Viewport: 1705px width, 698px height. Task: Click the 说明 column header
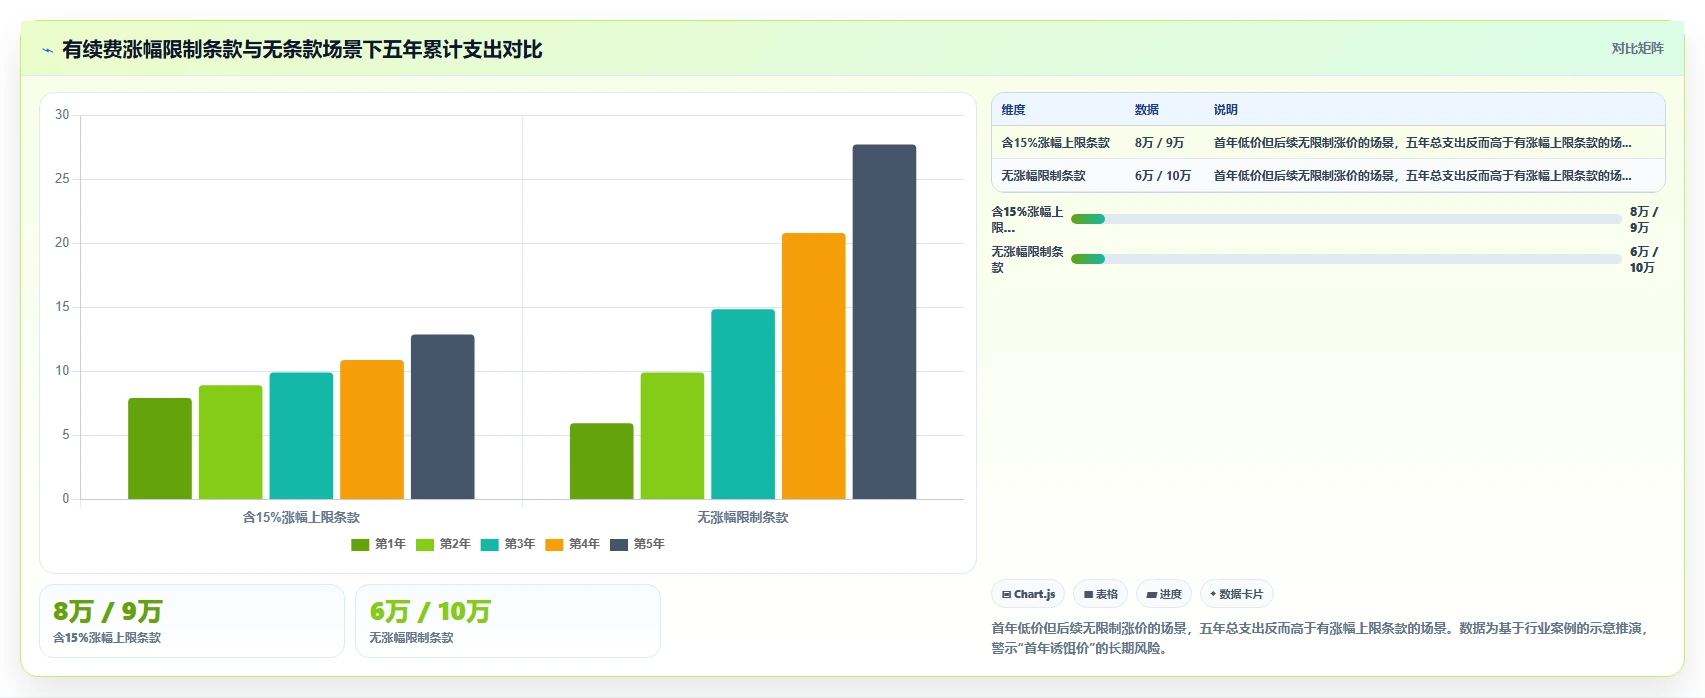[1226, 110]
